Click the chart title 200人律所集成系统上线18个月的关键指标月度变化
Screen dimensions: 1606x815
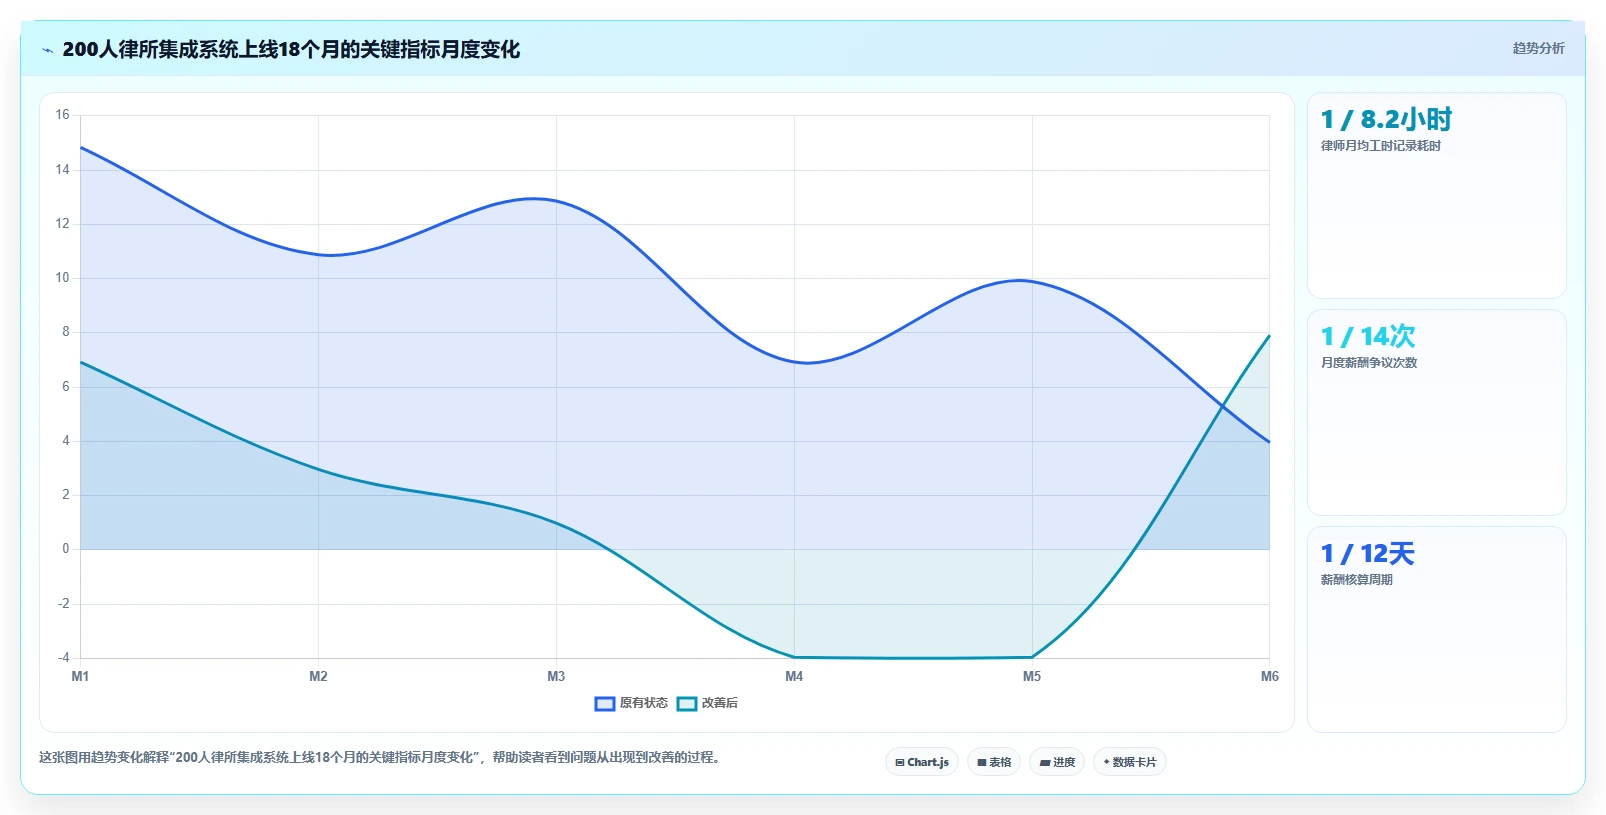(291, 49)
